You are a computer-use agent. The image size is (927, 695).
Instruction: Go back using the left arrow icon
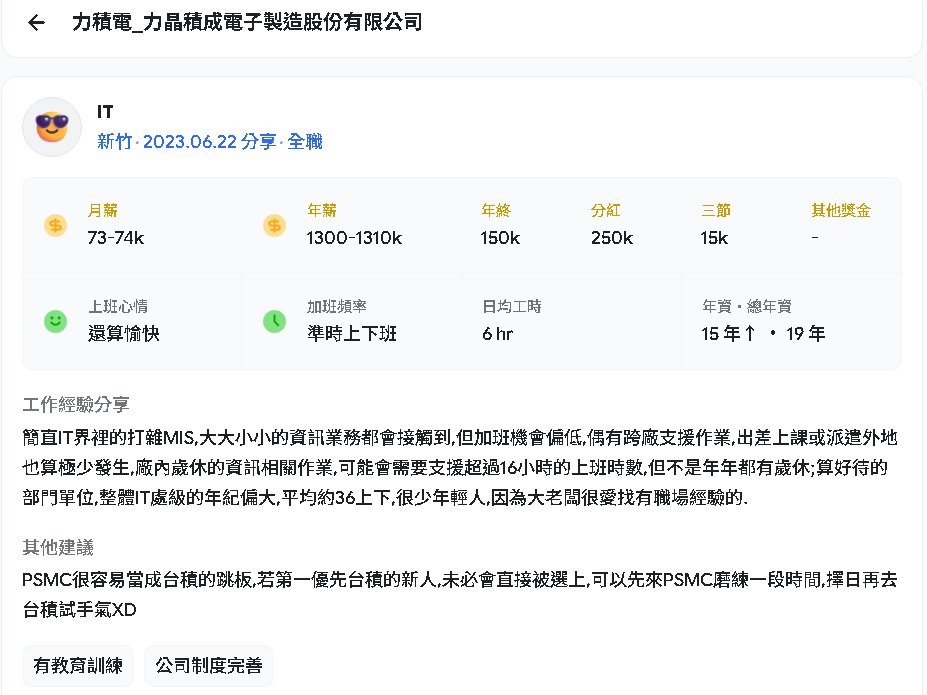pyautogui.click(x=37, y=22)
